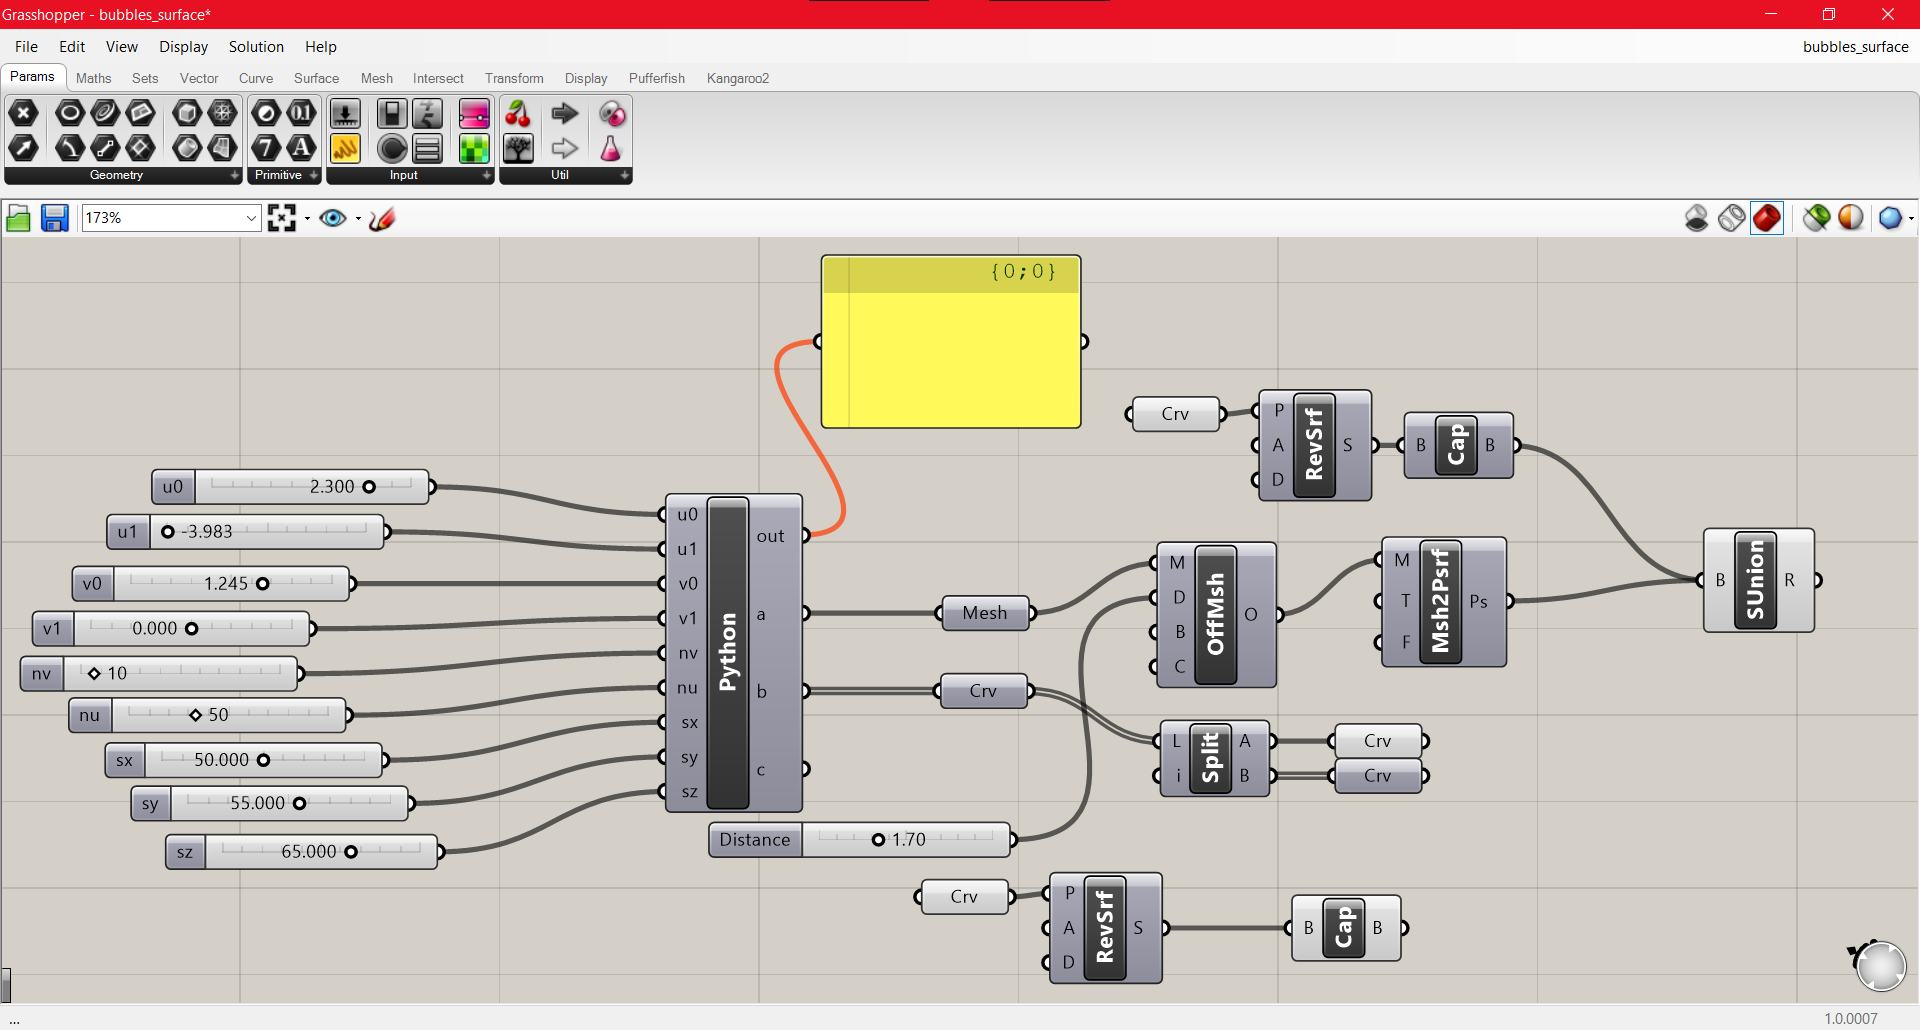Image resolution: width=1920 pixels, height=1030 pixels.
Task: Click the Distance slider grip at 1.70
Action: click(878, 840)
